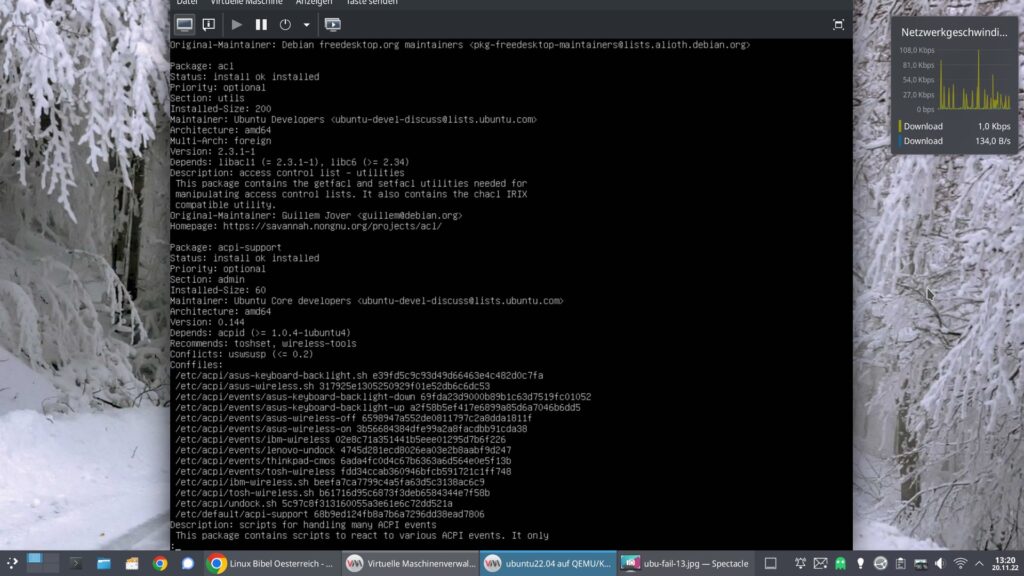Open the Anzeigen menu
This screenshot has width=1024, height=576.
pyautogui.click(x=314, y=3)
